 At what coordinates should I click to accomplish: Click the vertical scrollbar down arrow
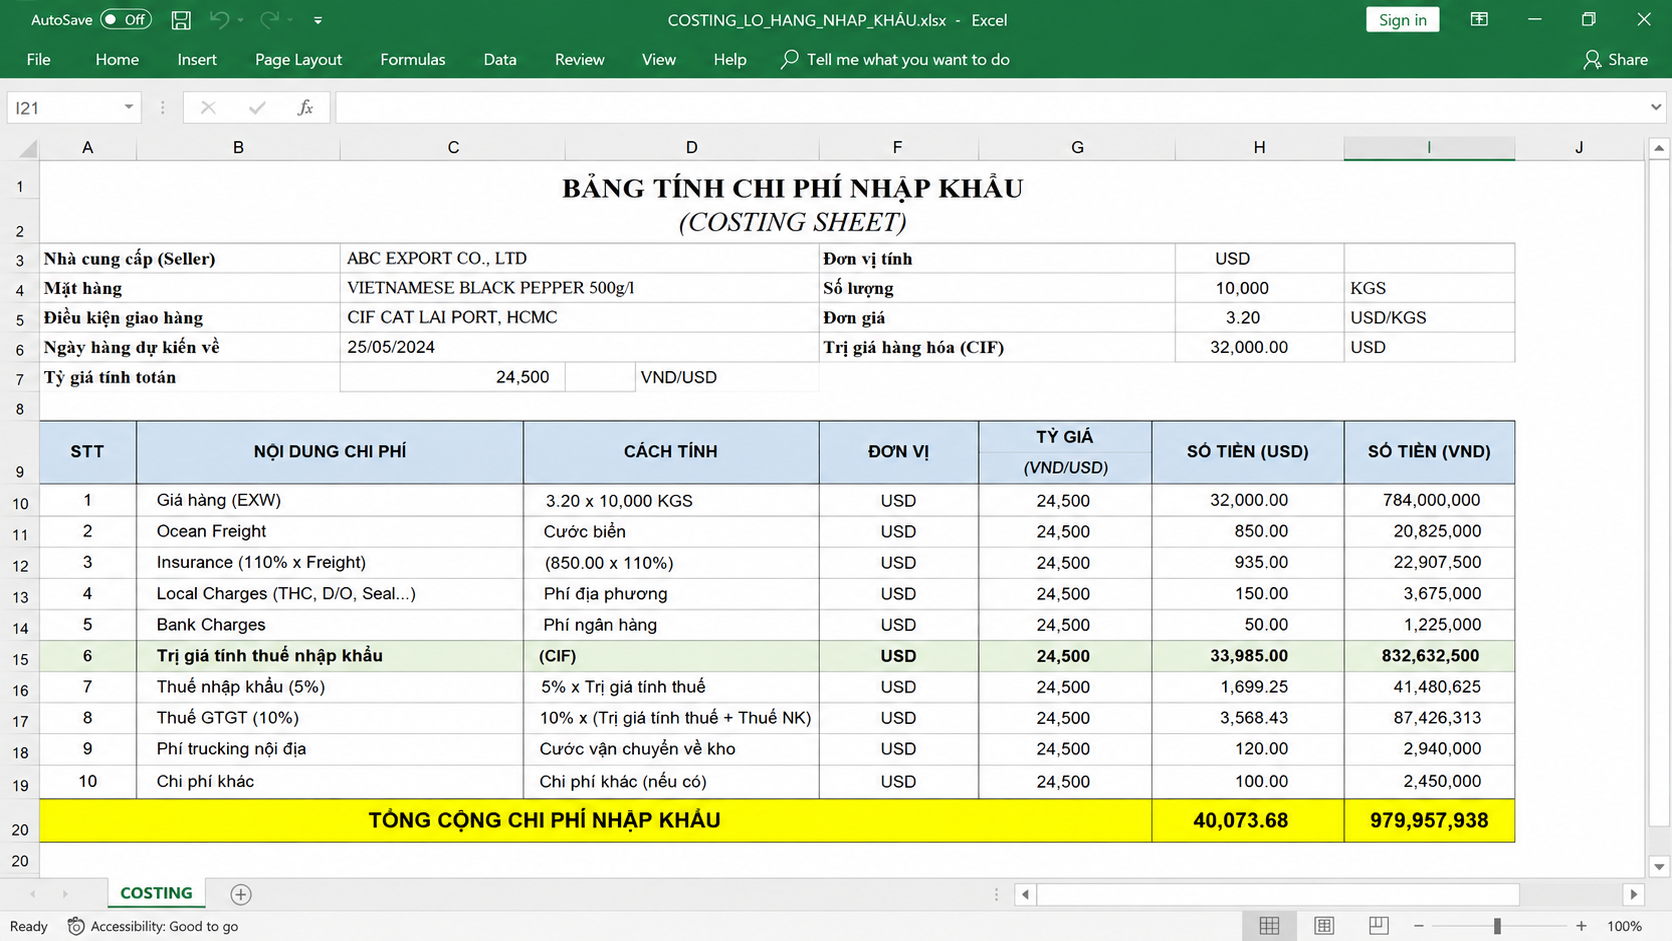click(x=1659, y=866)
